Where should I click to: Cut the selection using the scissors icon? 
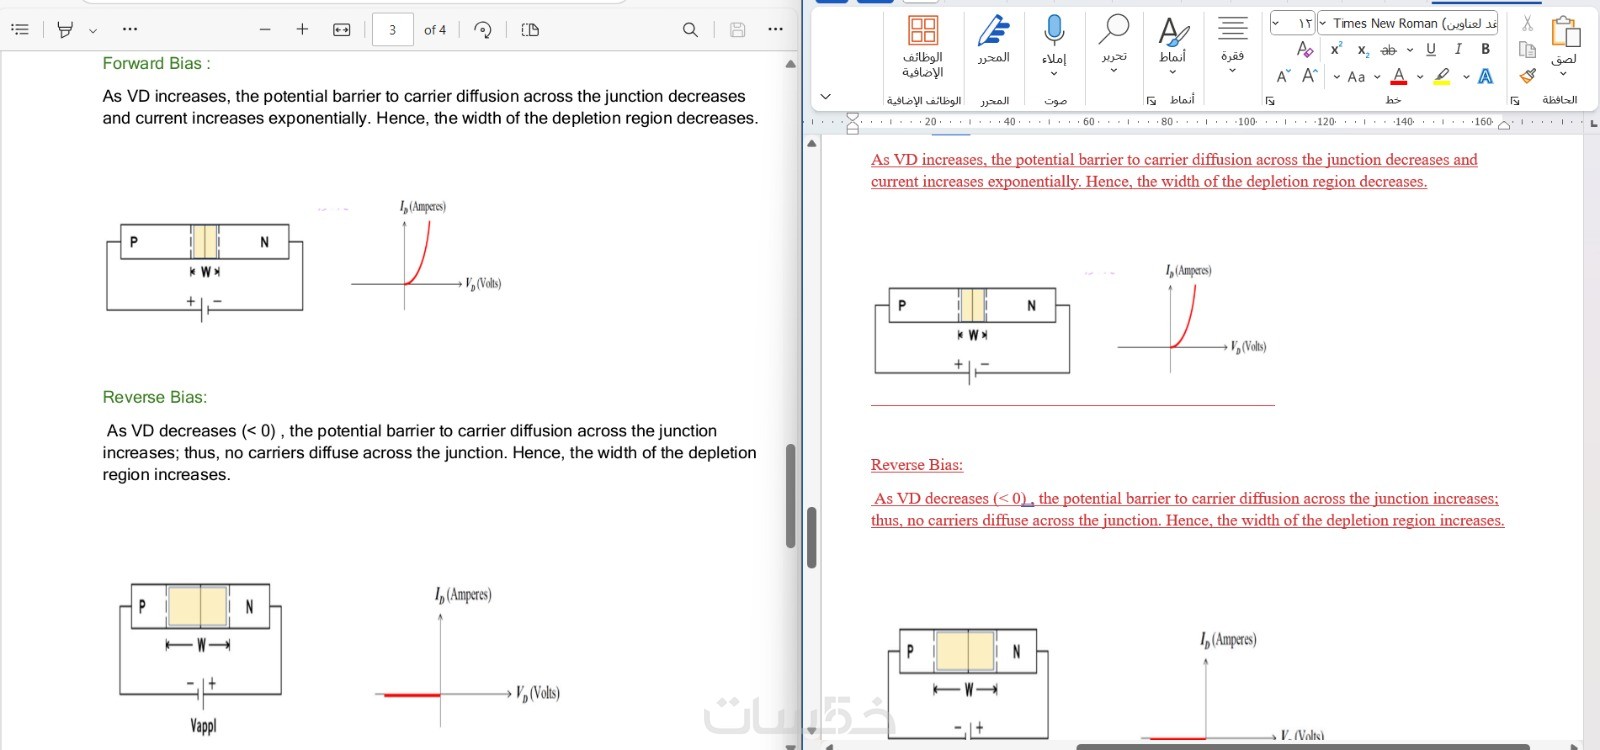tap(1527, 23)
